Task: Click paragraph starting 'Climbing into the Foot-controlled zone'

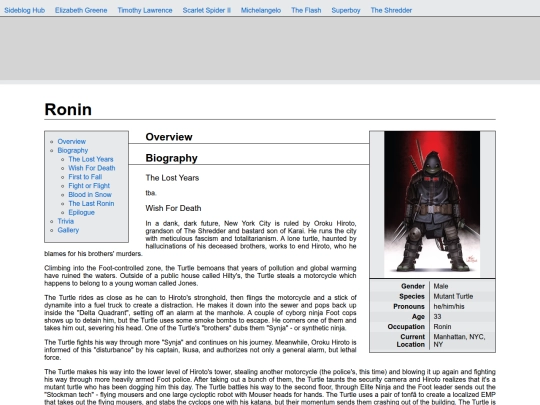Action: pos(200,276)
